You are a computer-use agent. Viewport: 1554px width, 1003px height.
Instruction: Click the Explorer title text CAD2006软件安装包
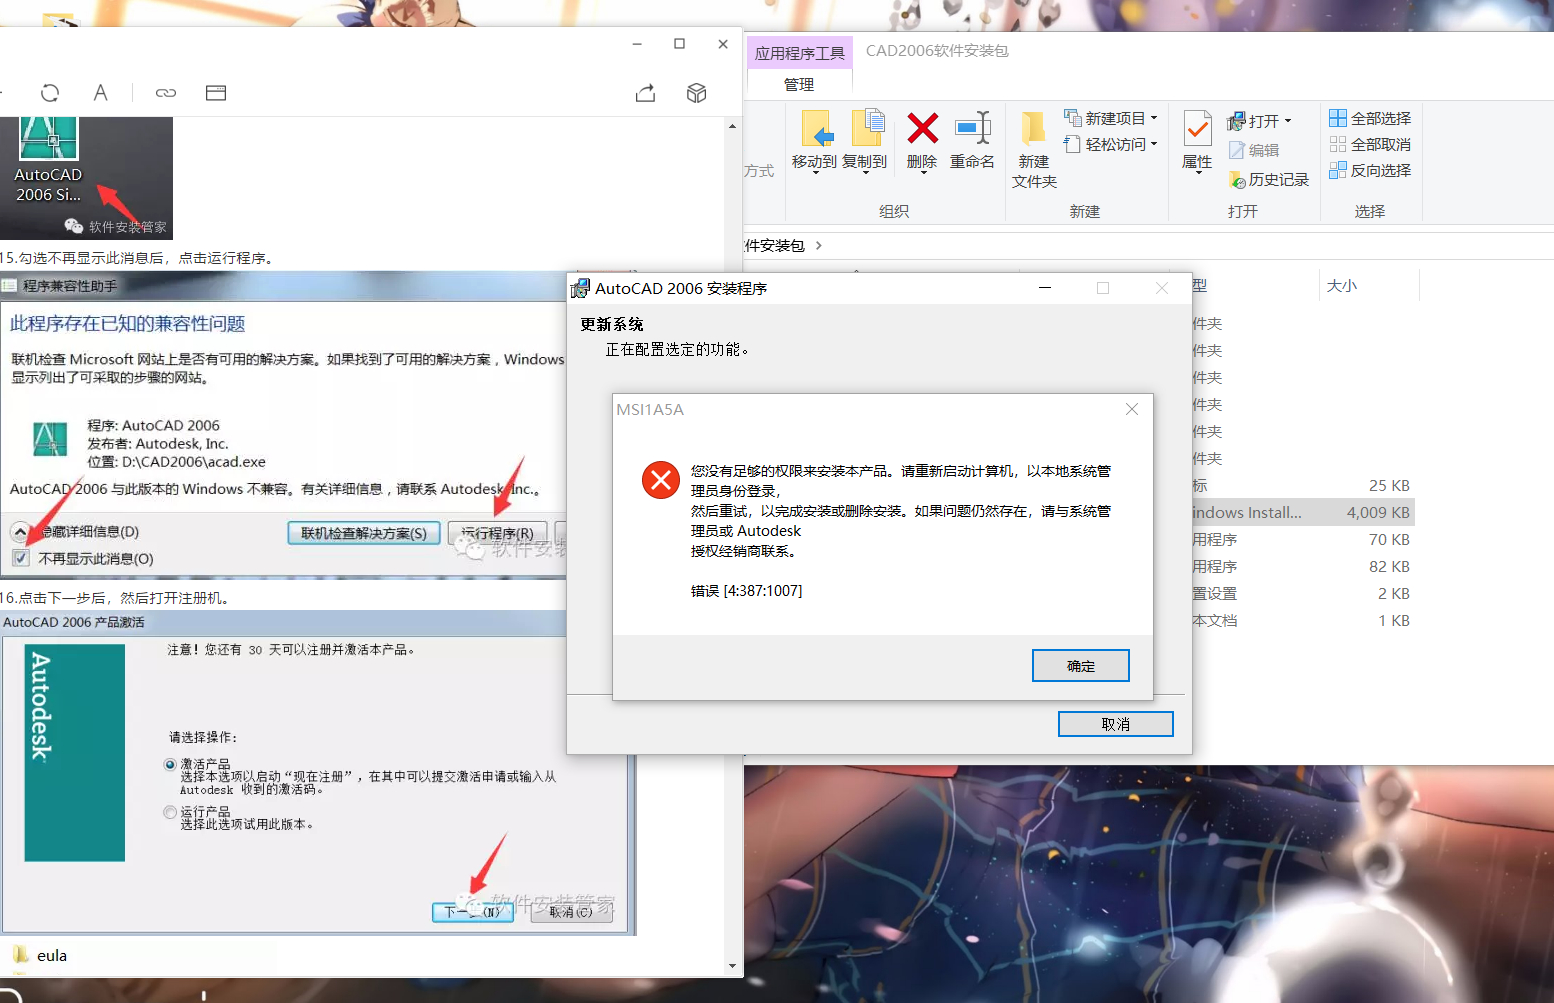pos(937,51)
